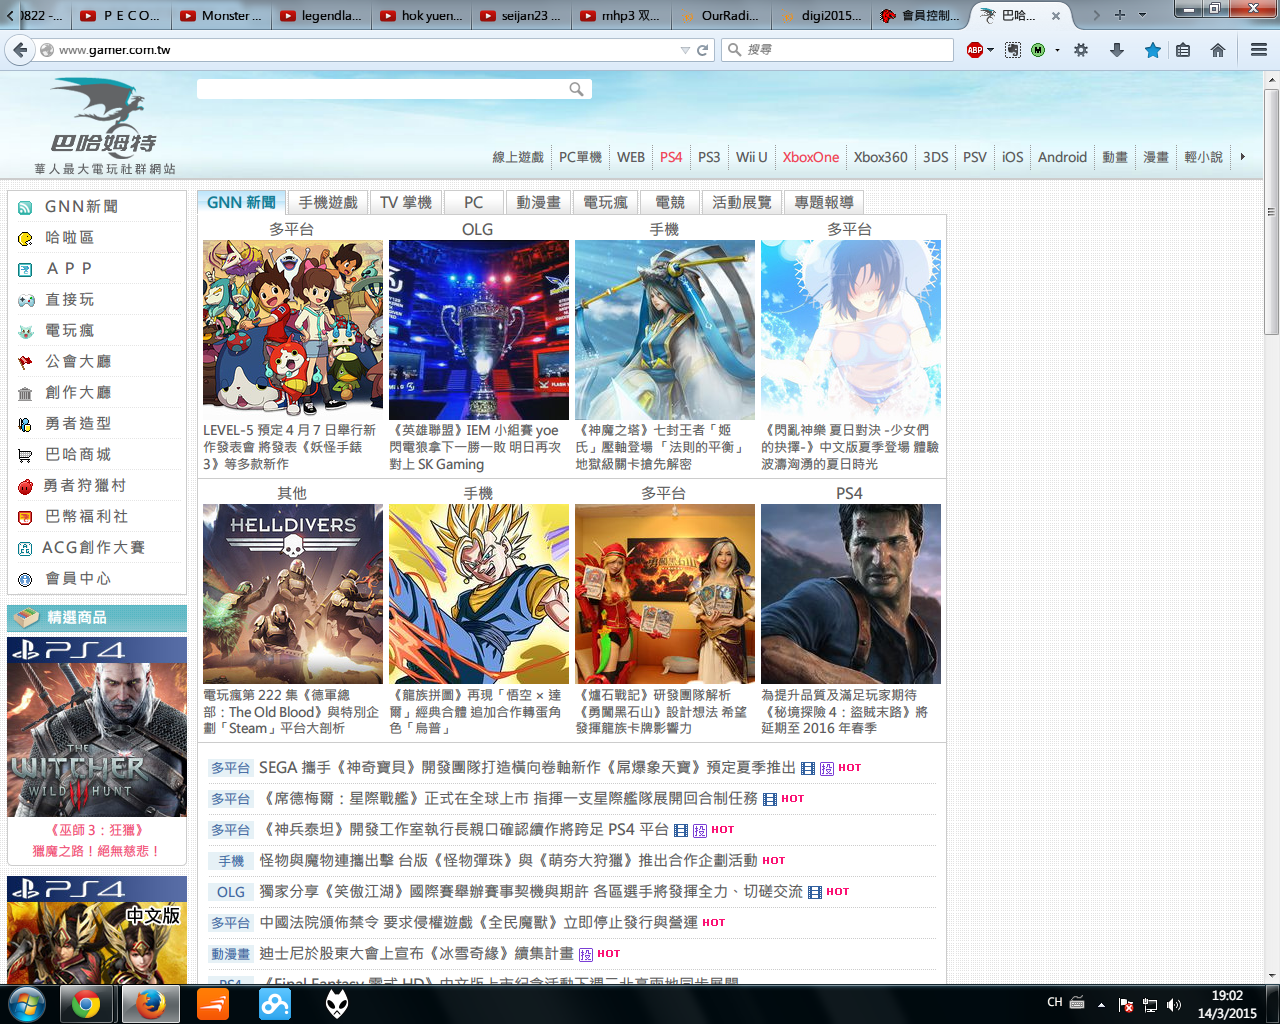Launch Google Chrome from the taskbar
This screenshot has height=1024, width=1280.
(x=86, y=1004)
